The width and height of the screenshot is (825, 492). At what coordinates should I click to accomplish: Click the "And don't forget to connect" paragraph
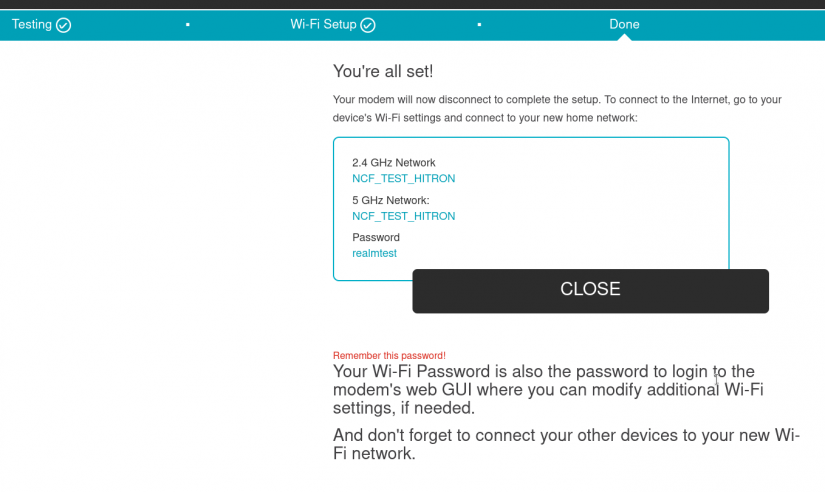565,444
